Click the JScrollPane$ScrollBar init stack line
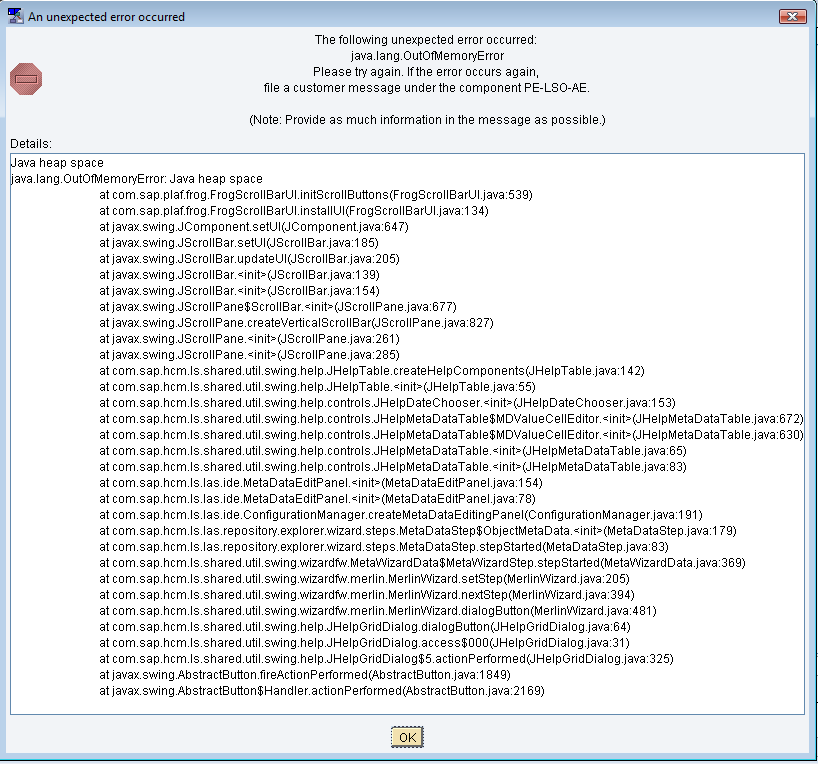Screen dimensions: 818x764 click(278, 307)
